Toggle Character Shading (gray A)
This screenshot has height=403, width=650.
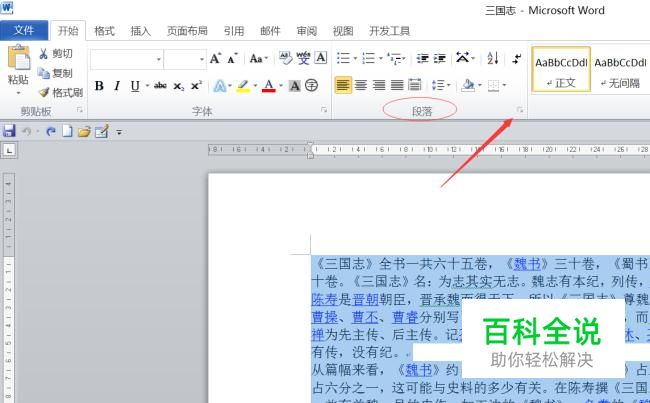294,86
